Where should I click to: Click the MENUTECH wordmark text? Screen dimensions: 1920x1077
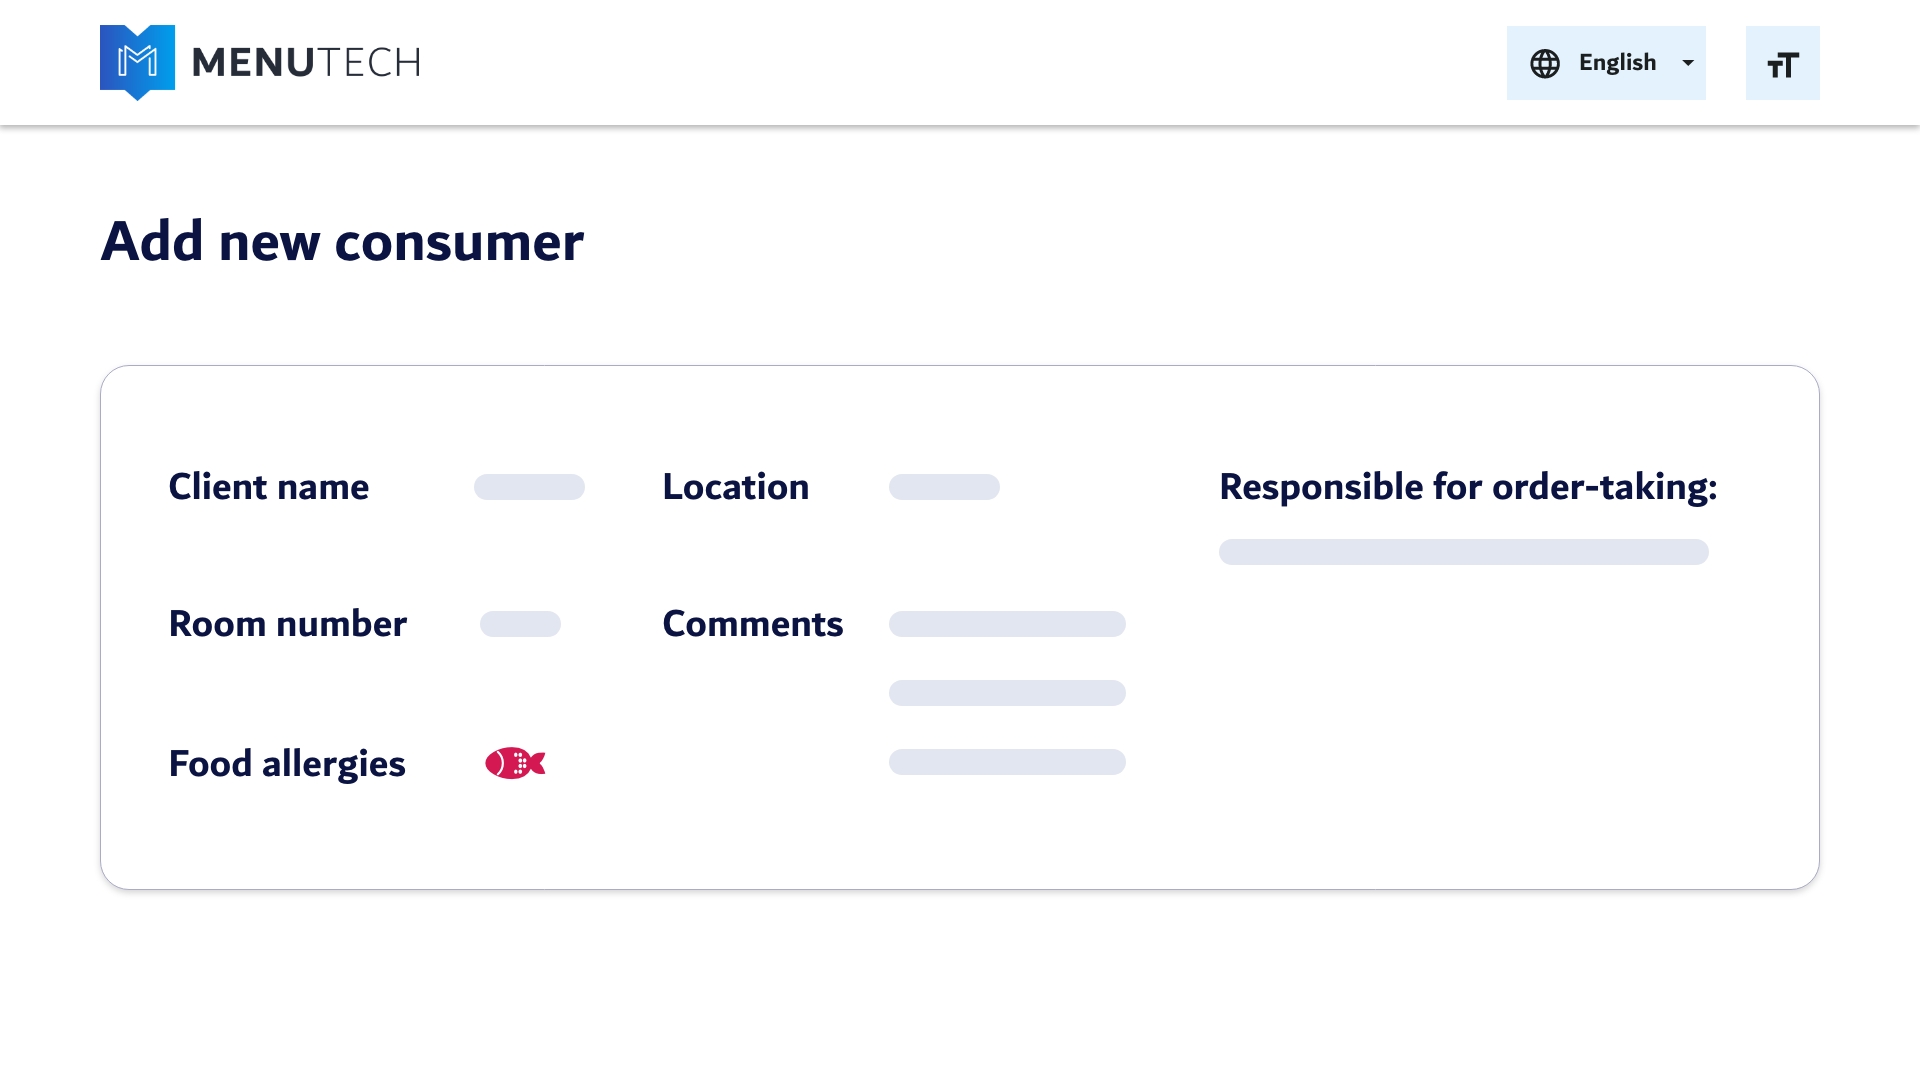pos(305,63)
